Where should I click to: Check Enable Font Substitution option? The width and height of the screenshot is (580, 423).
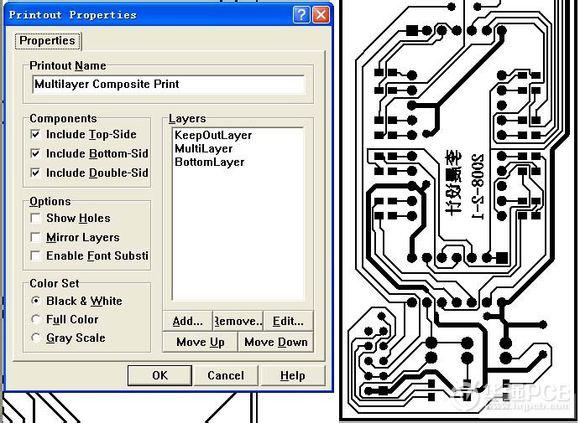[x=36, y=256]
